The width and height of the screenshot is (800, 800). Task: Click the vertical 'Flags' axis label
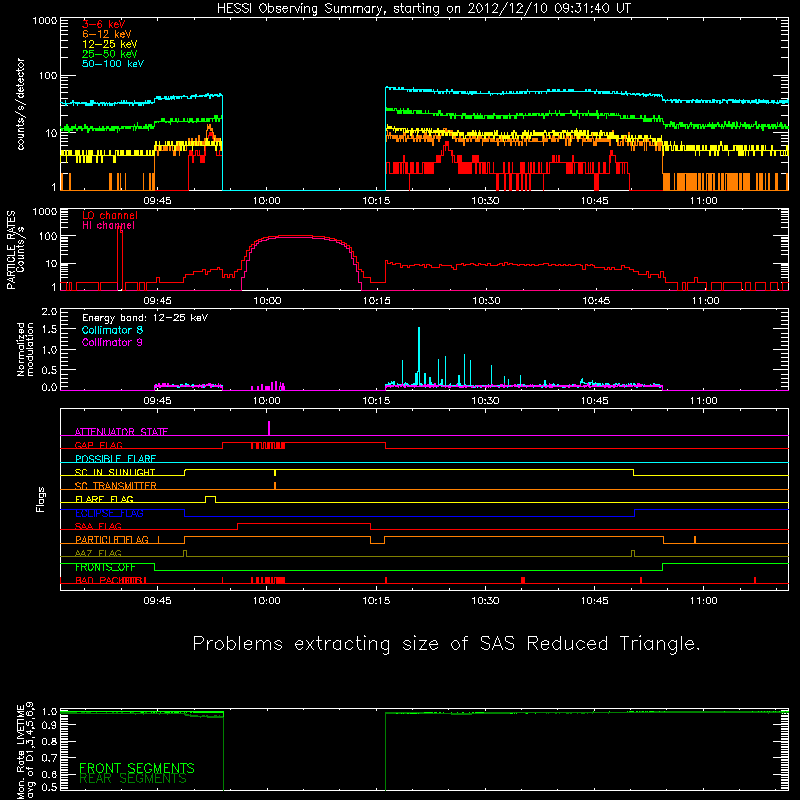pos(40,499)
